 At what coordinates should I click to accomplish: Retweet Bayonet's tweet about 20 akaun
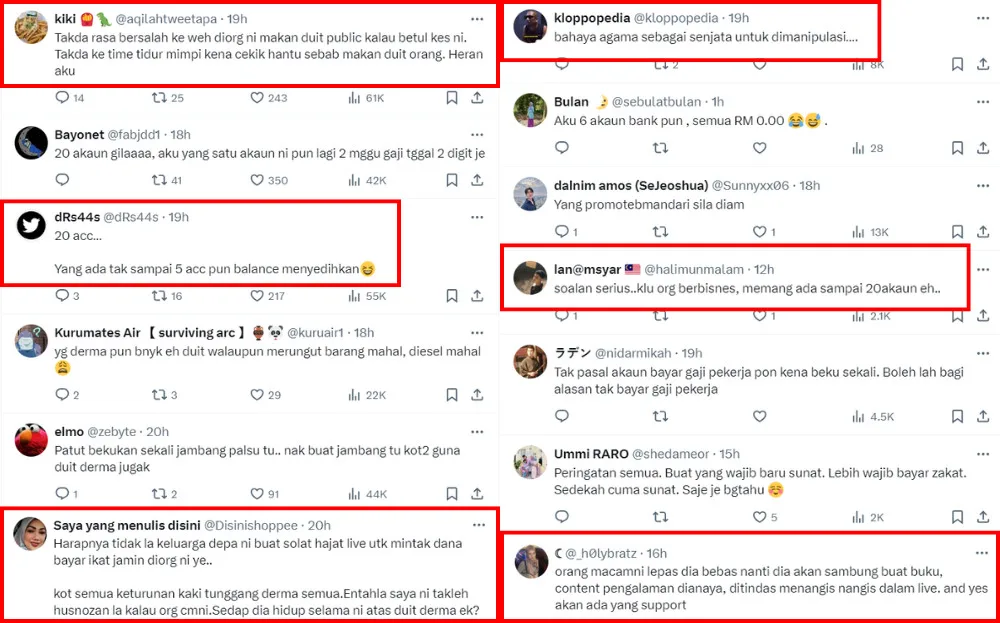[159, 180]
